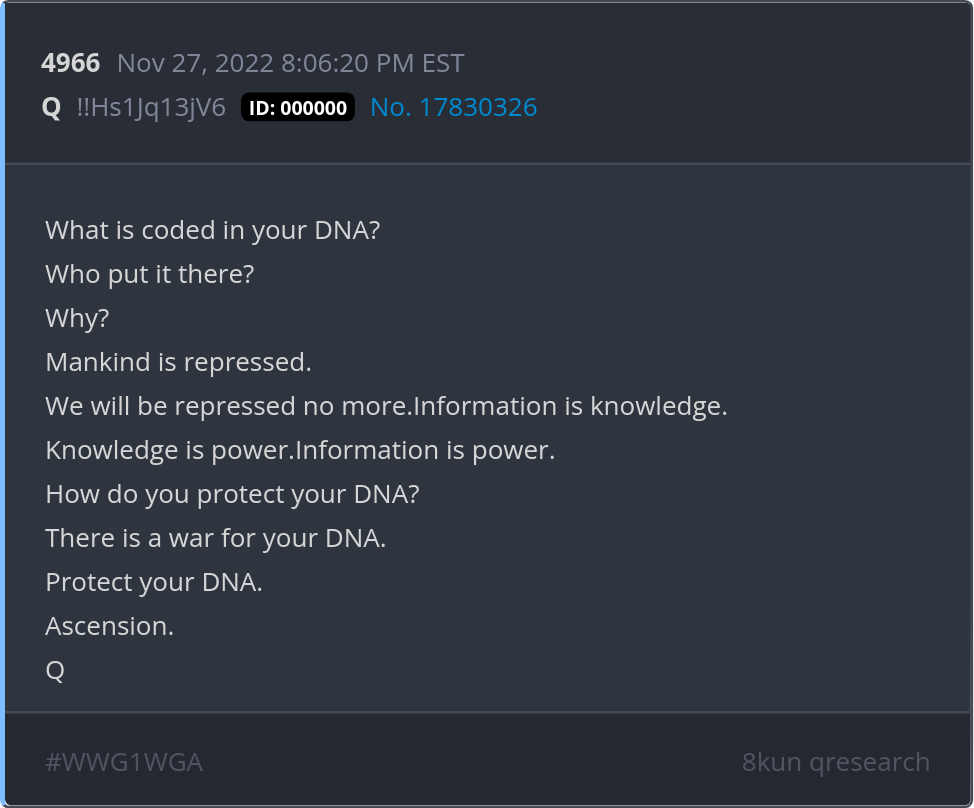Click the ID: 000000 badge

(298, 108)
